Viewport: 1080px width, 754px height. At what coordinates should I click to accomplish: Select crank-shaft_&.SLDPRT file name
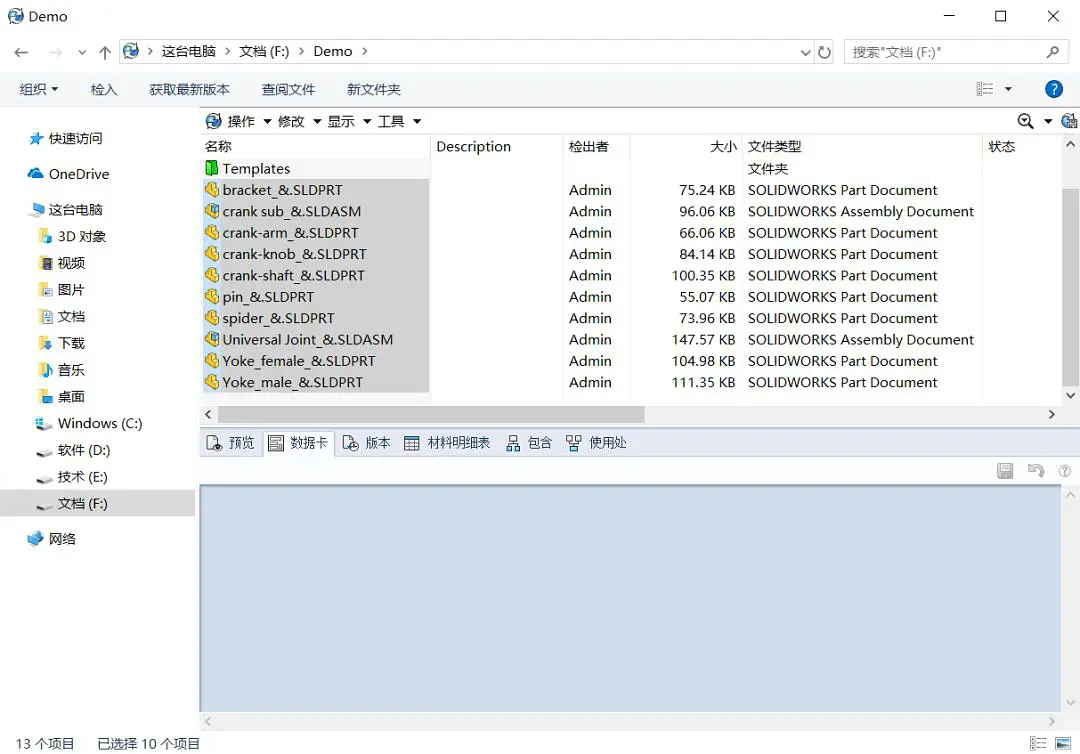[293, 275]
